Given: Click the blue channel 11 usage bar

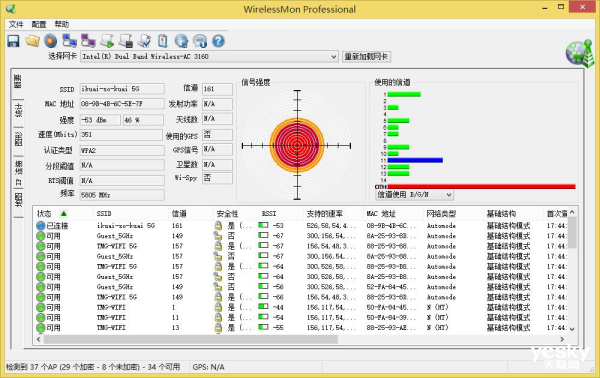Looking at the screenshot, I should pyautogui.click(x=415, y=160).
